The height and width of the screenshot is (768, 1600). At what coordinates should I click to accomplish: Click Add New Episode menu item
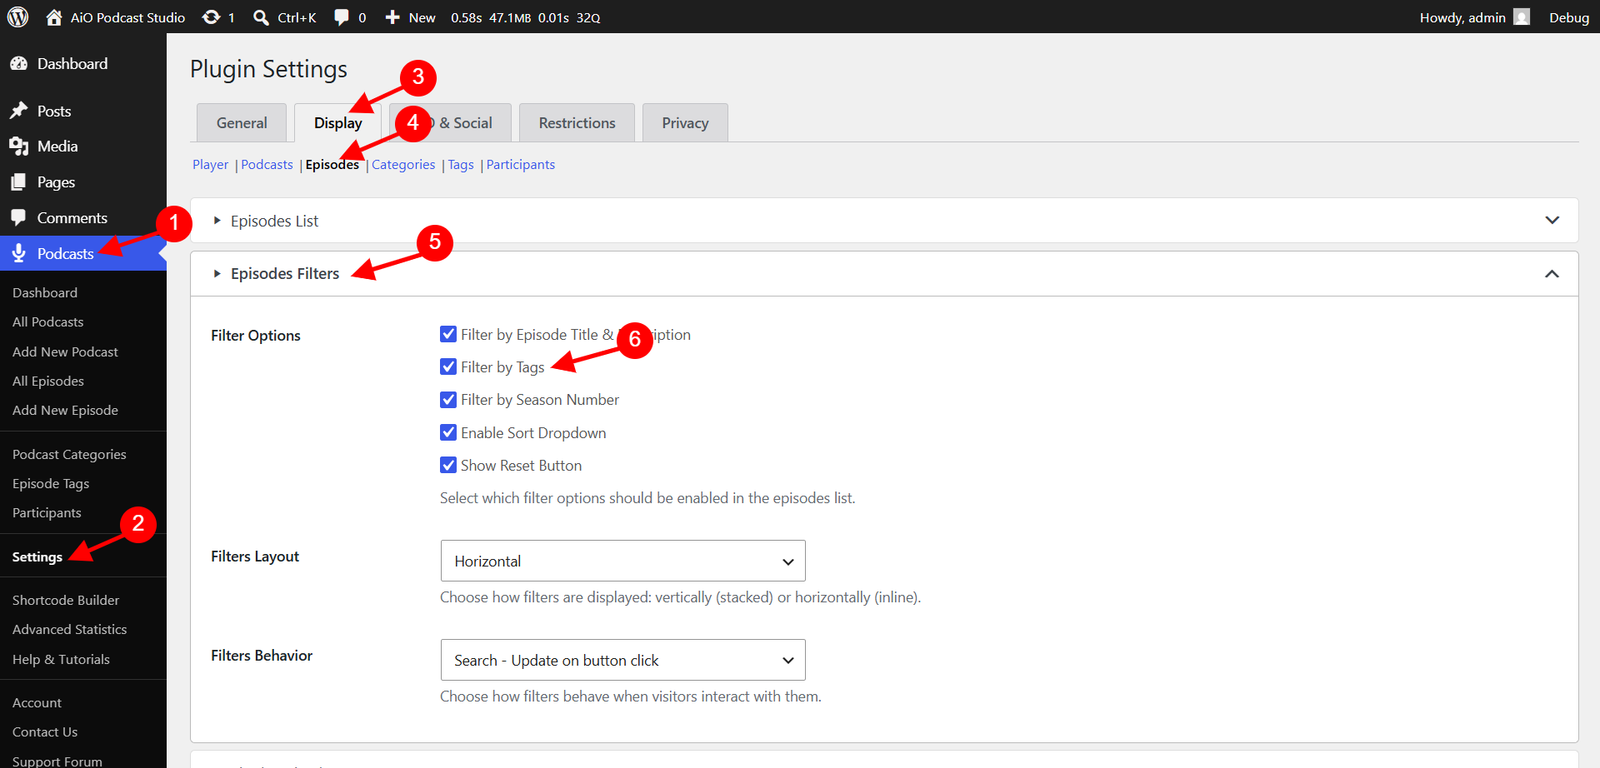point(65,410)
